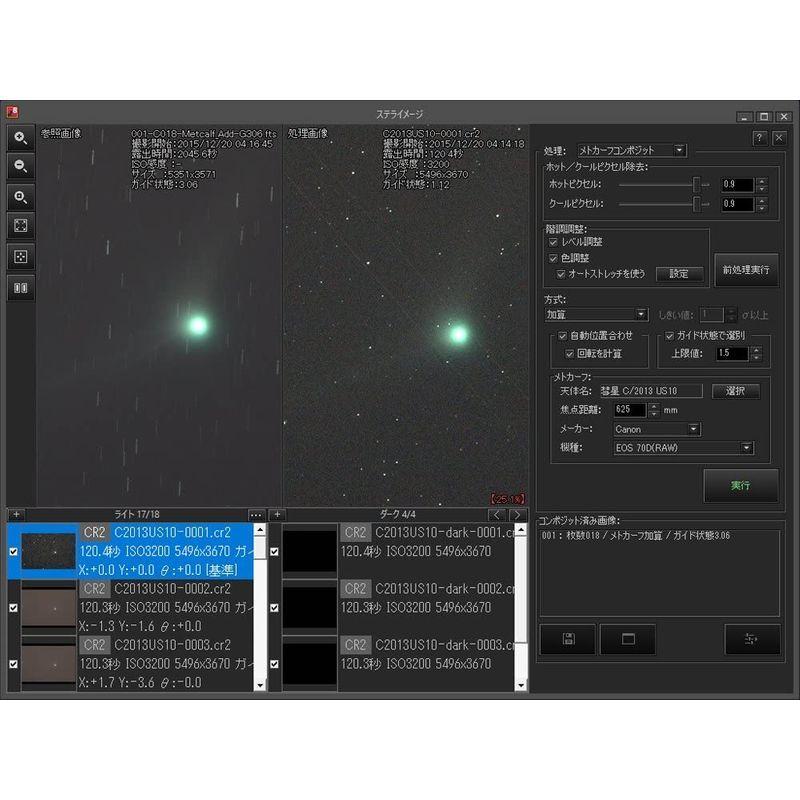800x800 pixels.
Task: Open the 処理 メトカーフコンポジット dropdown
Action: pos(632,150)
